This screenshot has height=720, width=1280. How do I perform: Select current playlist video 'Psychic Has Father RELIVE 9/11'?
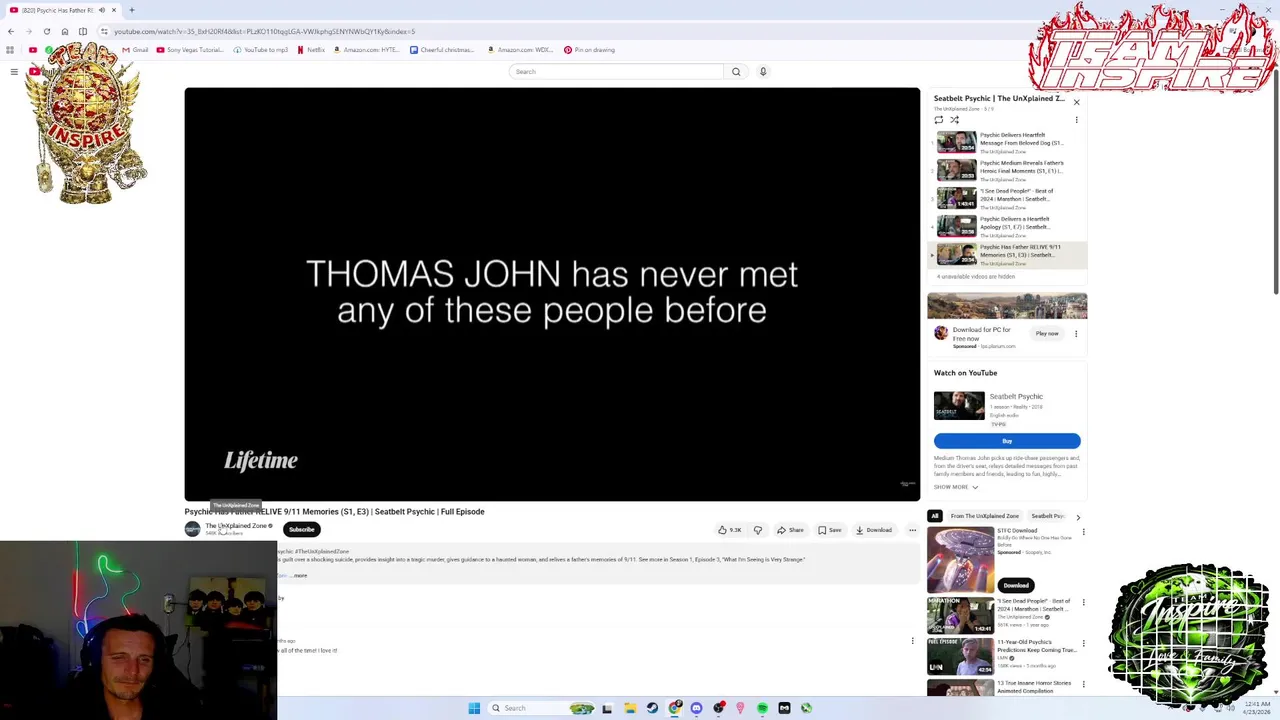coord(1007,255)
